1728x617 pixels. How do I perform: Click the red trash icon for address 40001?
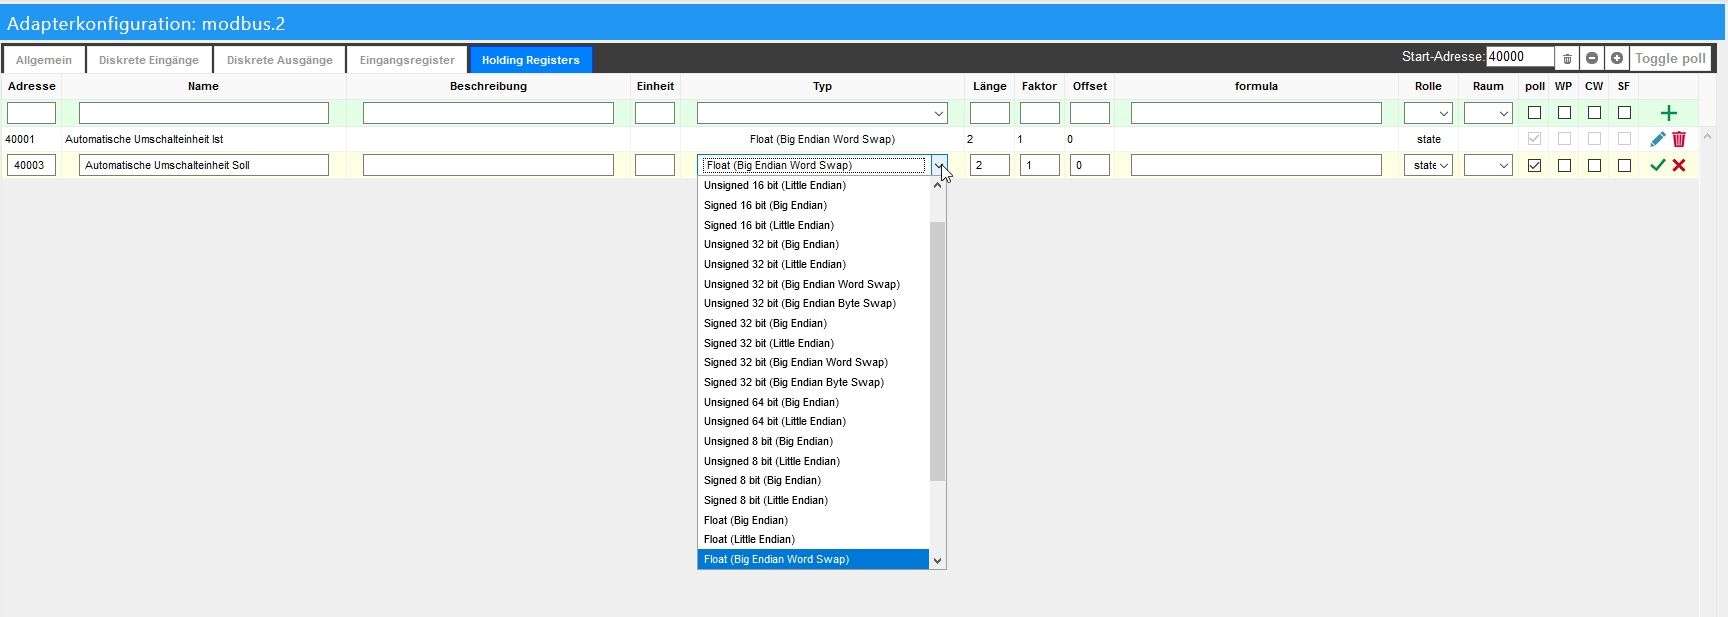tap(1679, 140)
